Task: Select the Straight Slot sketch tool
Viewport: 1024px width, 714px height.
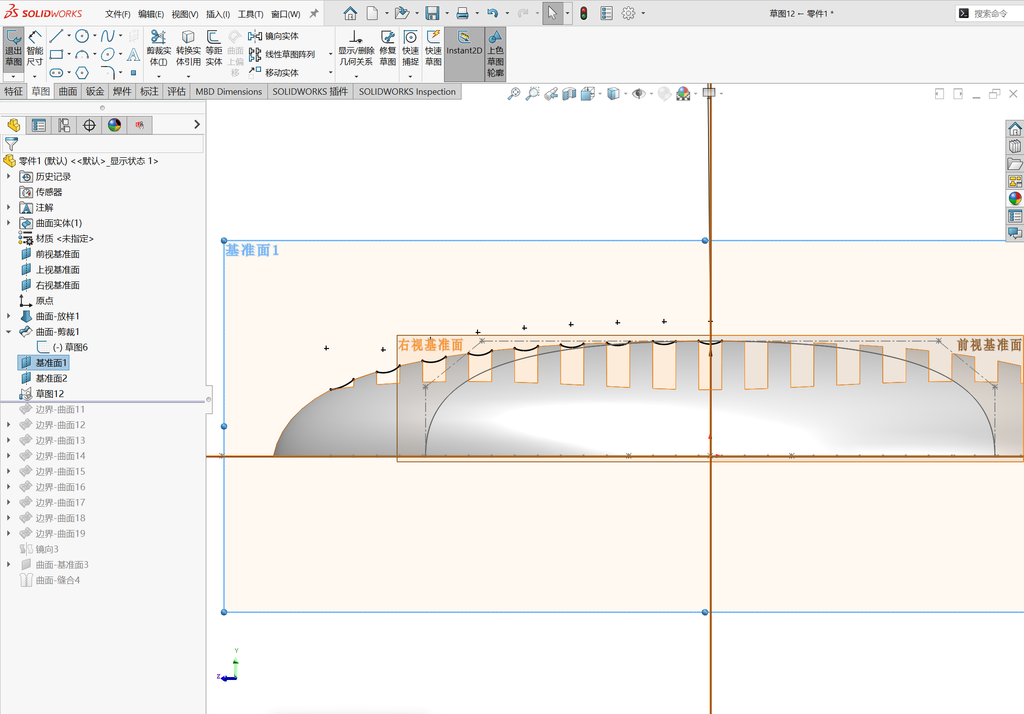Action: click(x=56, y=73)
